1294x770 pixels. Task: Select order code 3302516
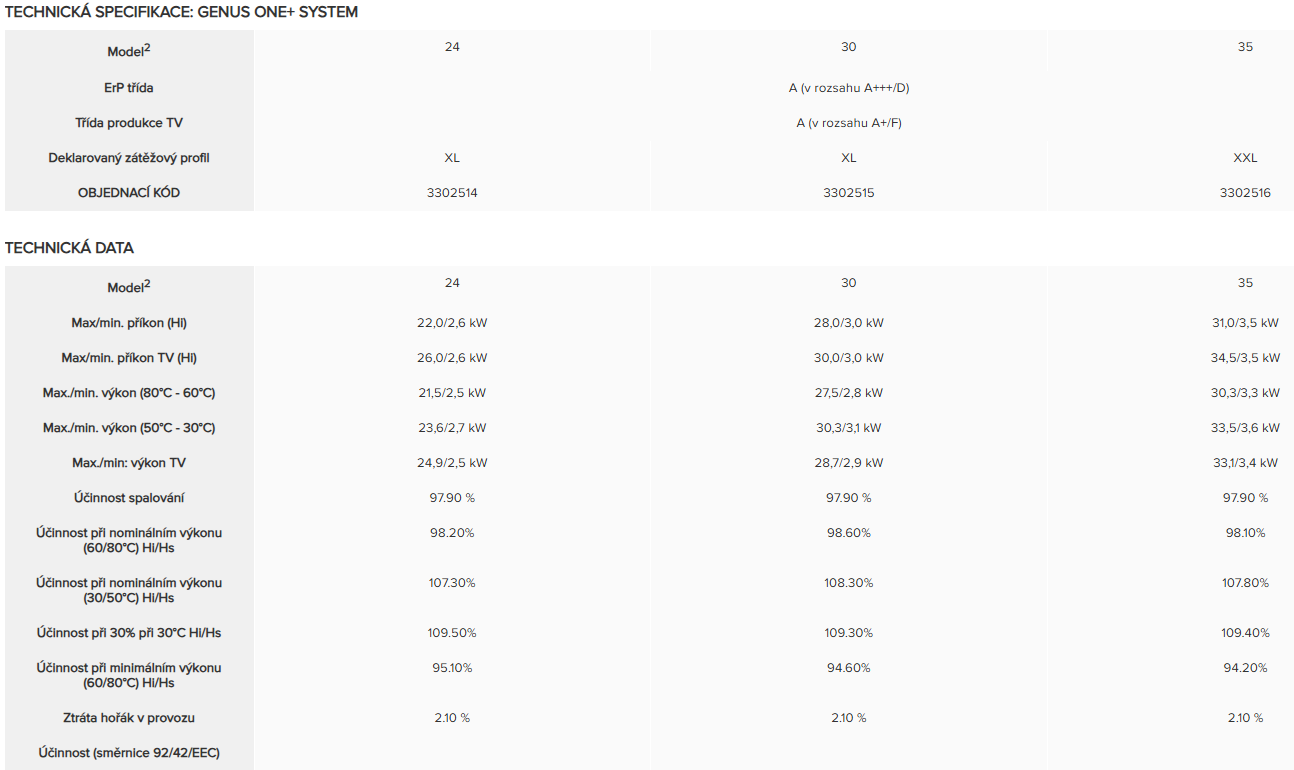[x=1244, y=193]
